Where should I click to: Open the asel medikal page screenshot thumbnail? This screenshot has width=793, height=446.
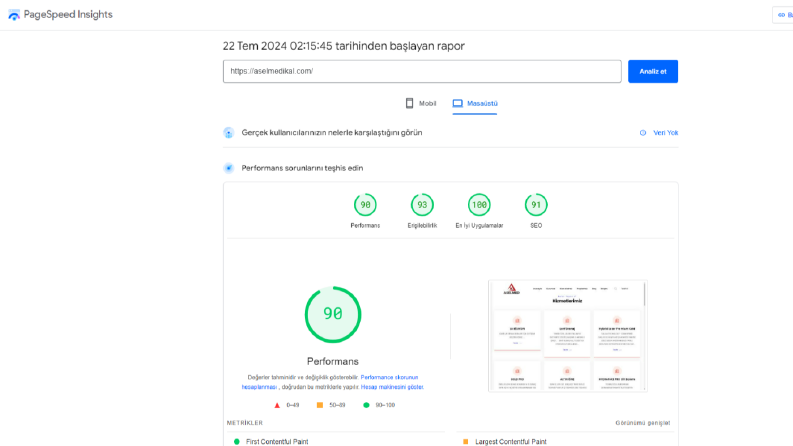[567, 336]
